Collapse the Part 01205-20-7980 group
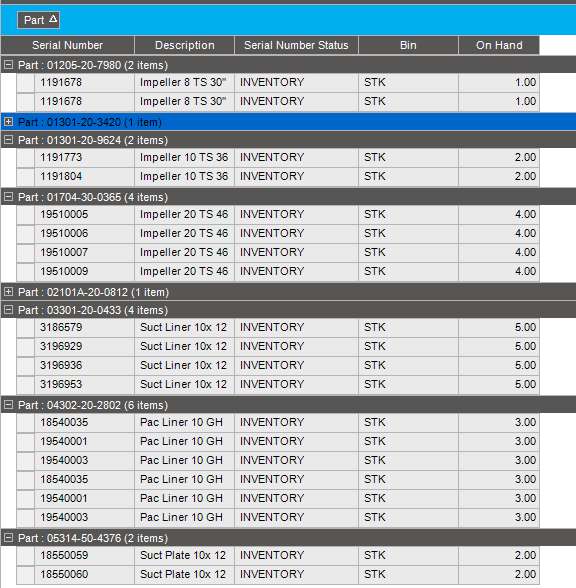Image resolution: width=576 pixels, height=588 pixels. coord(8,65)
